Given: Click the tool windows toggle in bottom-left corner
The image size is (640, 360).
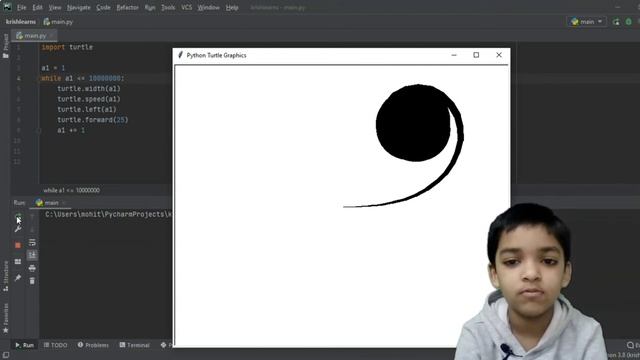Looking at the screenshot, I should tap(6, 355).
